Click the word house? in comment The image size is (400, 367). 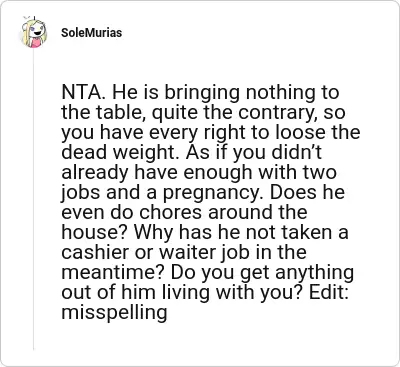[x=95, y=233]
